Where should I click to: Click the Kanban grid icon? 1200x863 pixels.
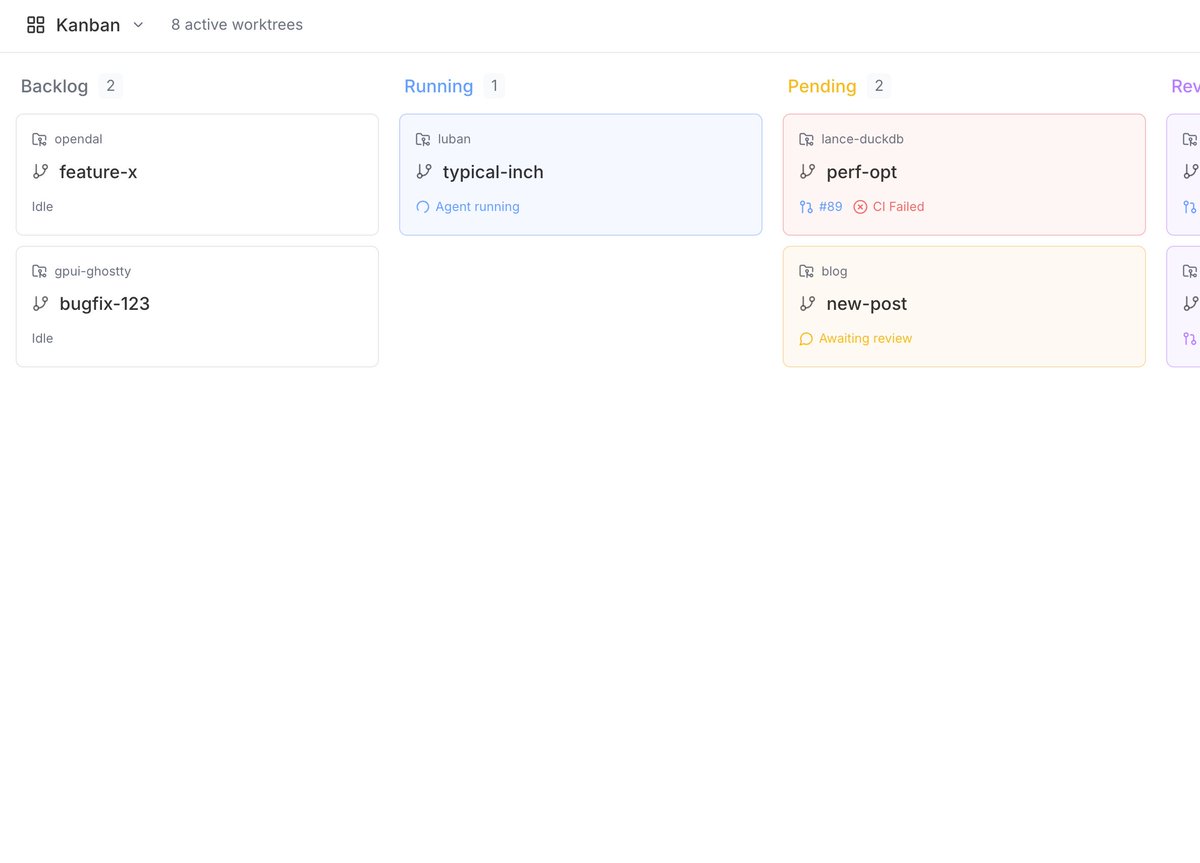pyautogui.click(x=36, y=25)
